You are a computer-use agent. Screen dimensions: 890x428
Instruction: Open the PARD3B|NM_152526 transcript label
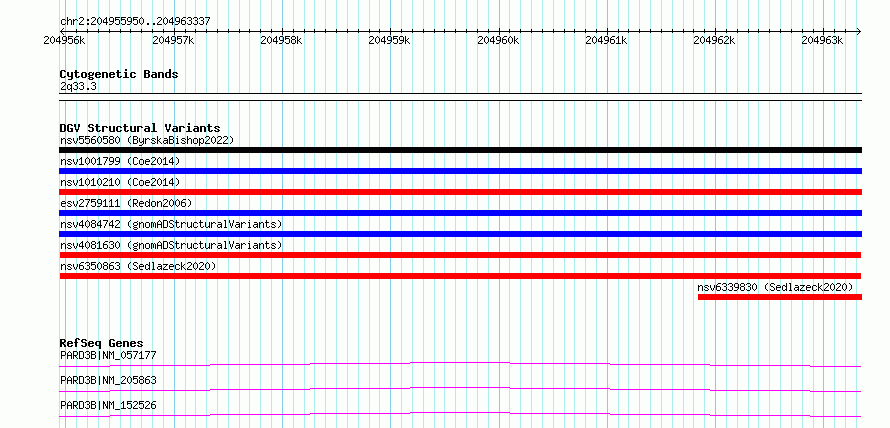click(x=108, y=405)
